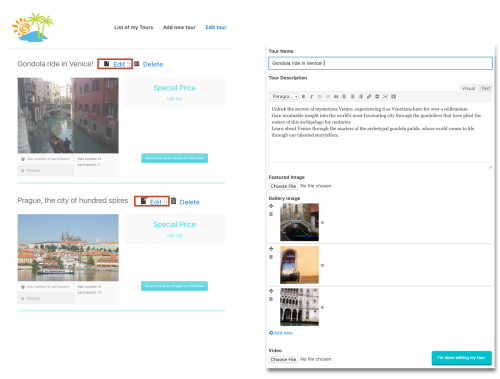The width and height of the screenshot is (500, 379).
Task: Align text left in editor
Action: [x=344, y=96]
